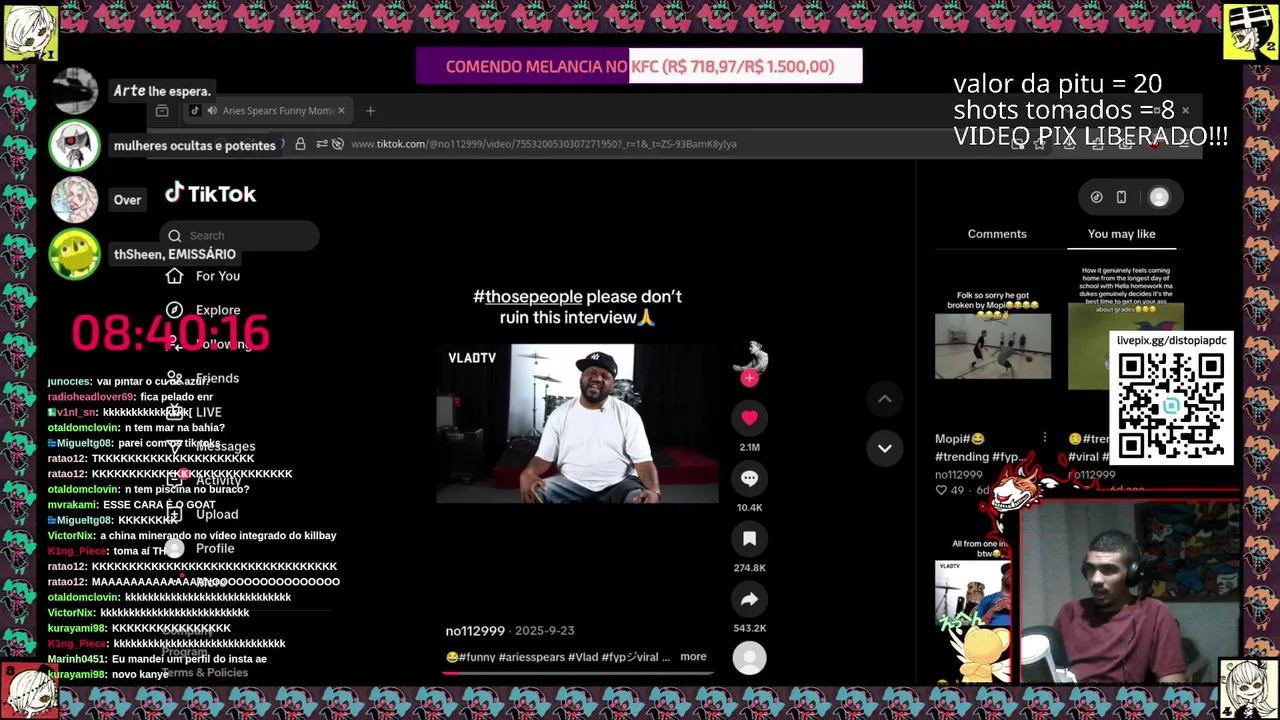Open the Explore page
1280x720 pixels.
217,310
